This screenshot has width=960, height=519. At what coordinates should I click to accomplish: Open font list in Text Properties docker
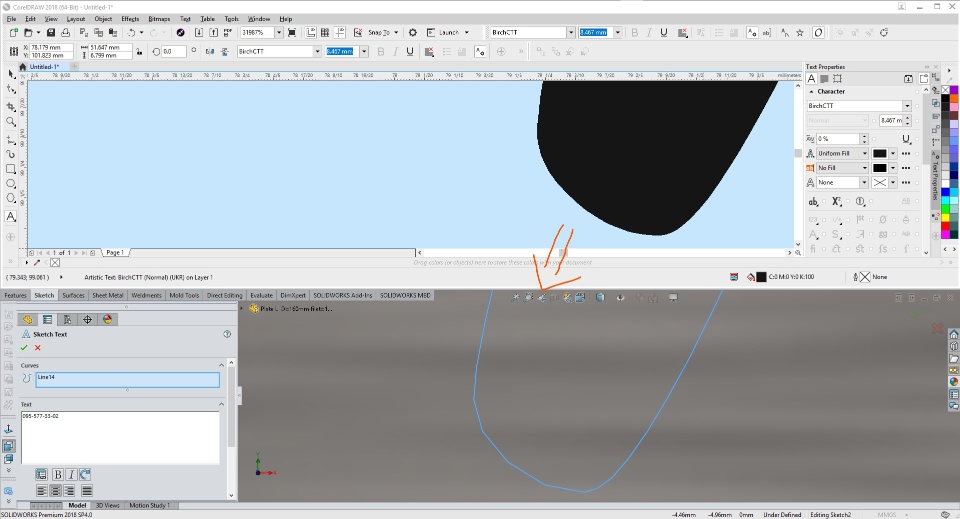tap(907, 106)
